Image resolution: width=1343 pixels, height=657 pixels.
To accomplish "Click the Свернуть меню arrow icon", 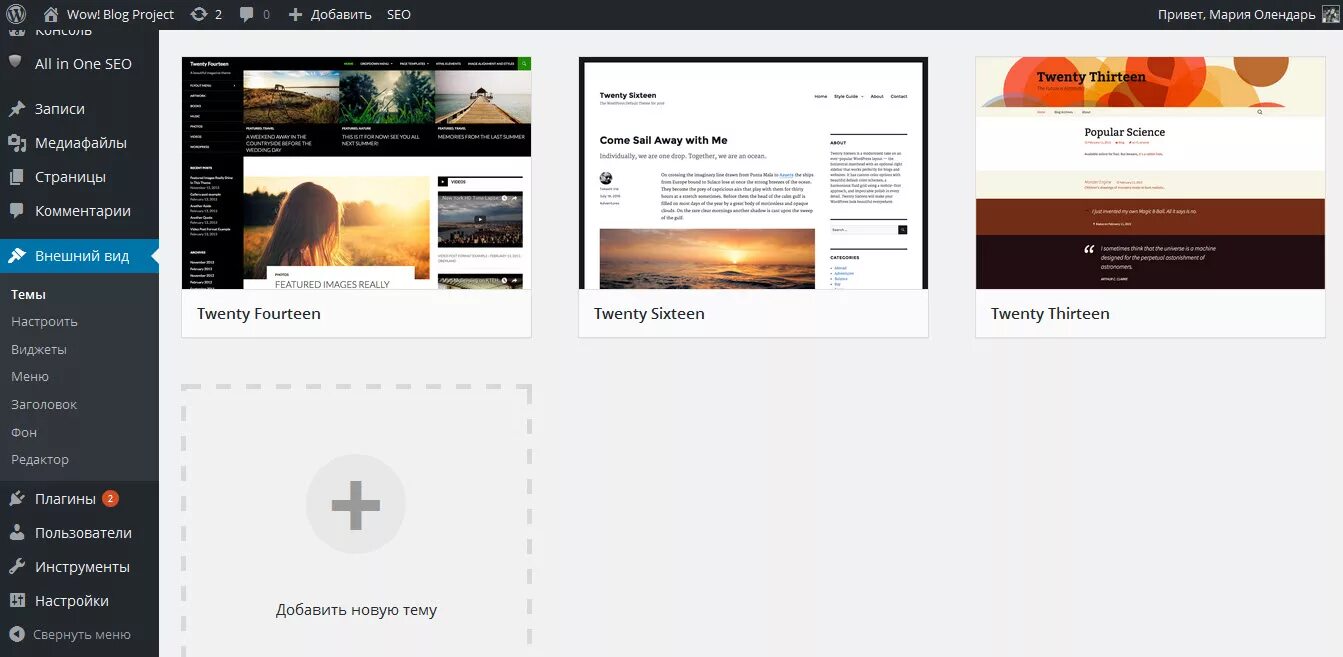I will (16, 634).
